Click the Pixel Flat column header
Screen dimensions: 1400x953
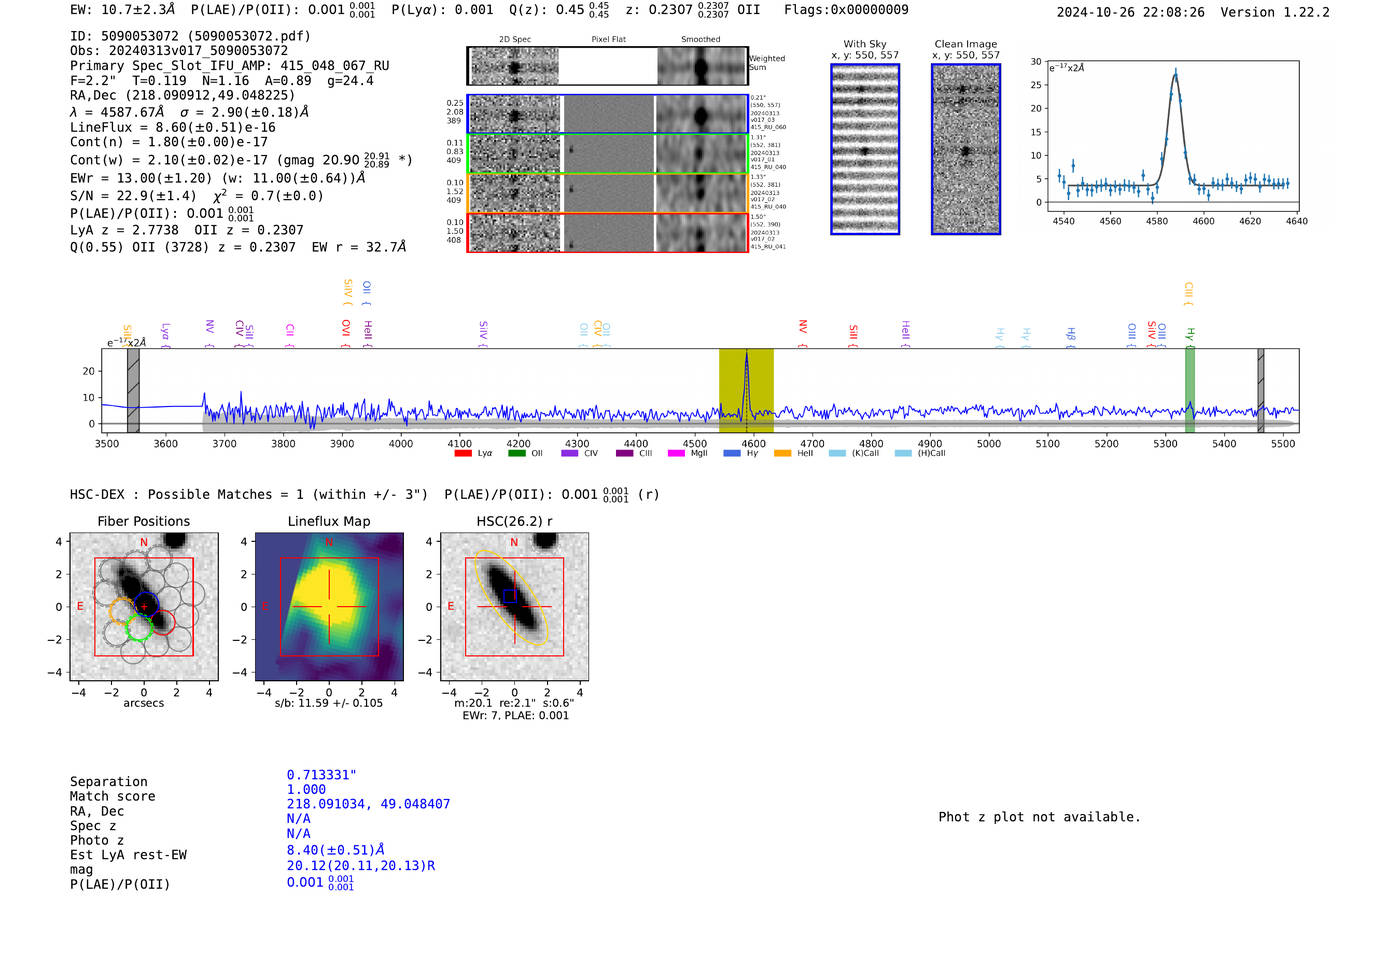[x=608, y=40]
